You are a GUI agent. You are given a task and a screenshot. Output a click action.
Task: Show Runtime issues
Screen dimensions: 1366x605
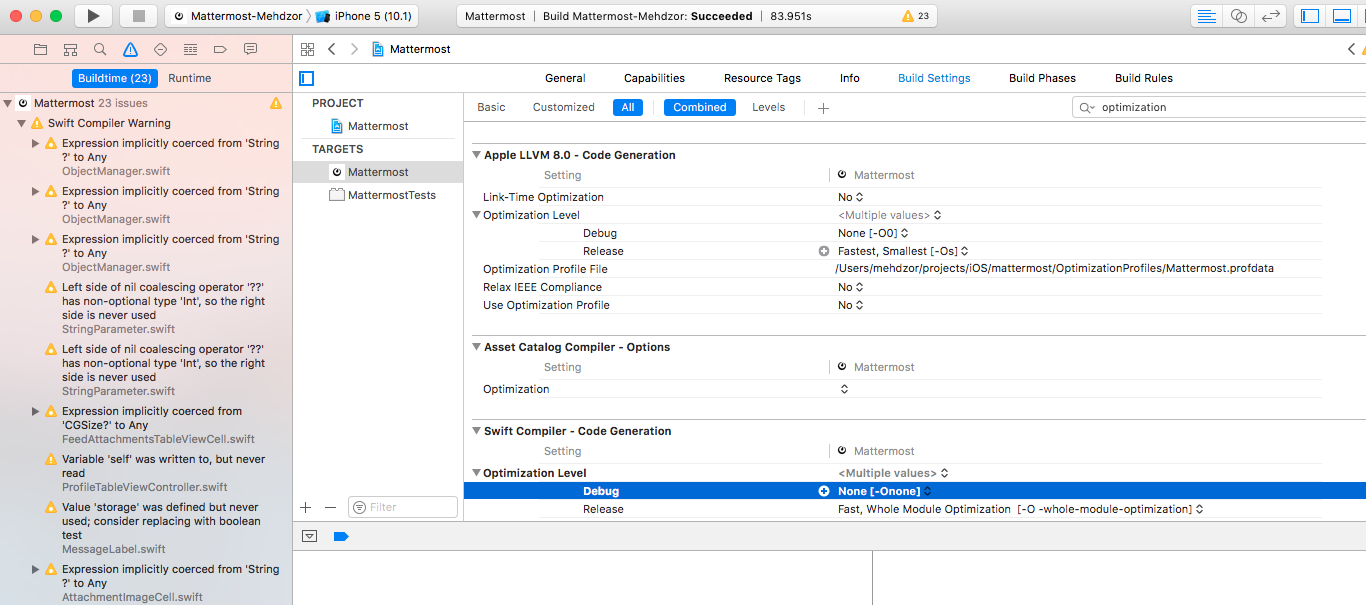click(x=189, y=78)
